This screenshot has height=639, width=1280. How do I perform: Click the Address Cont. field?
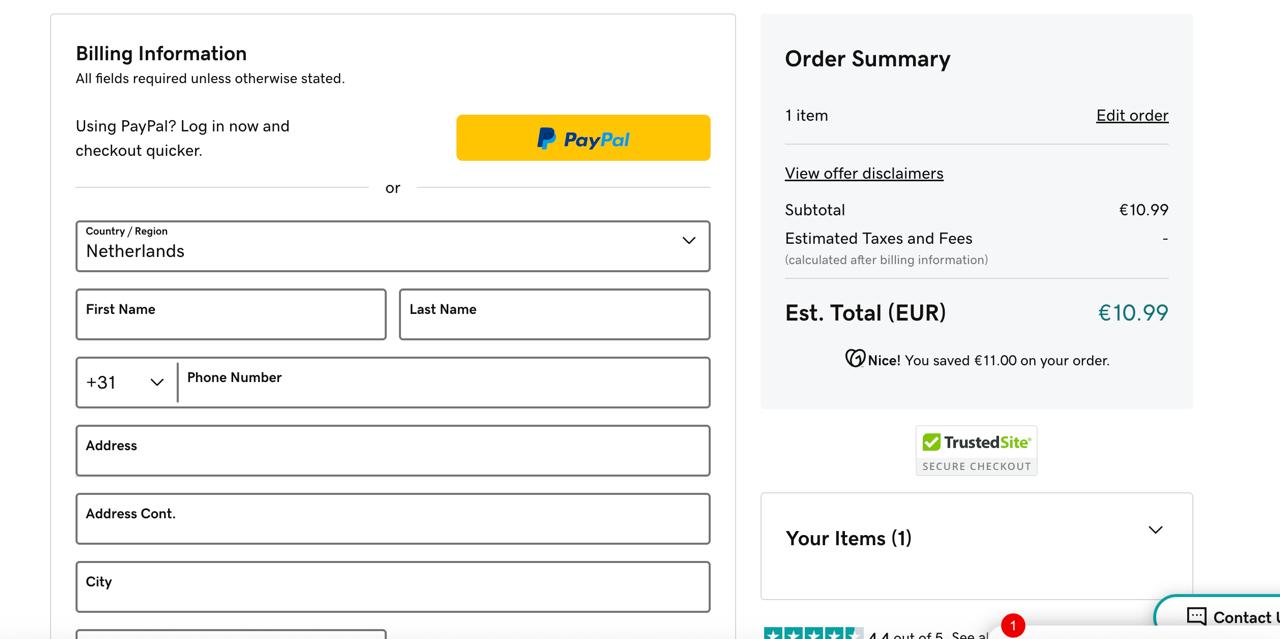tap(393, 518)
